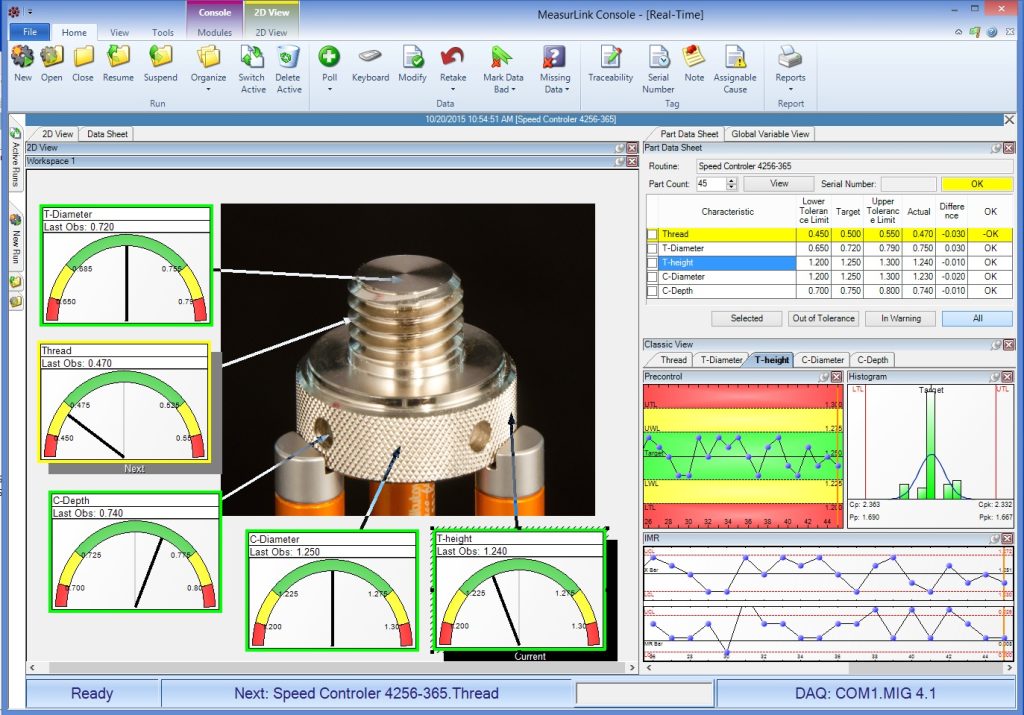This screenshot has height=715, width=1024.
Task: Click the Serial Number icon
Action: [x=658, y=59]
